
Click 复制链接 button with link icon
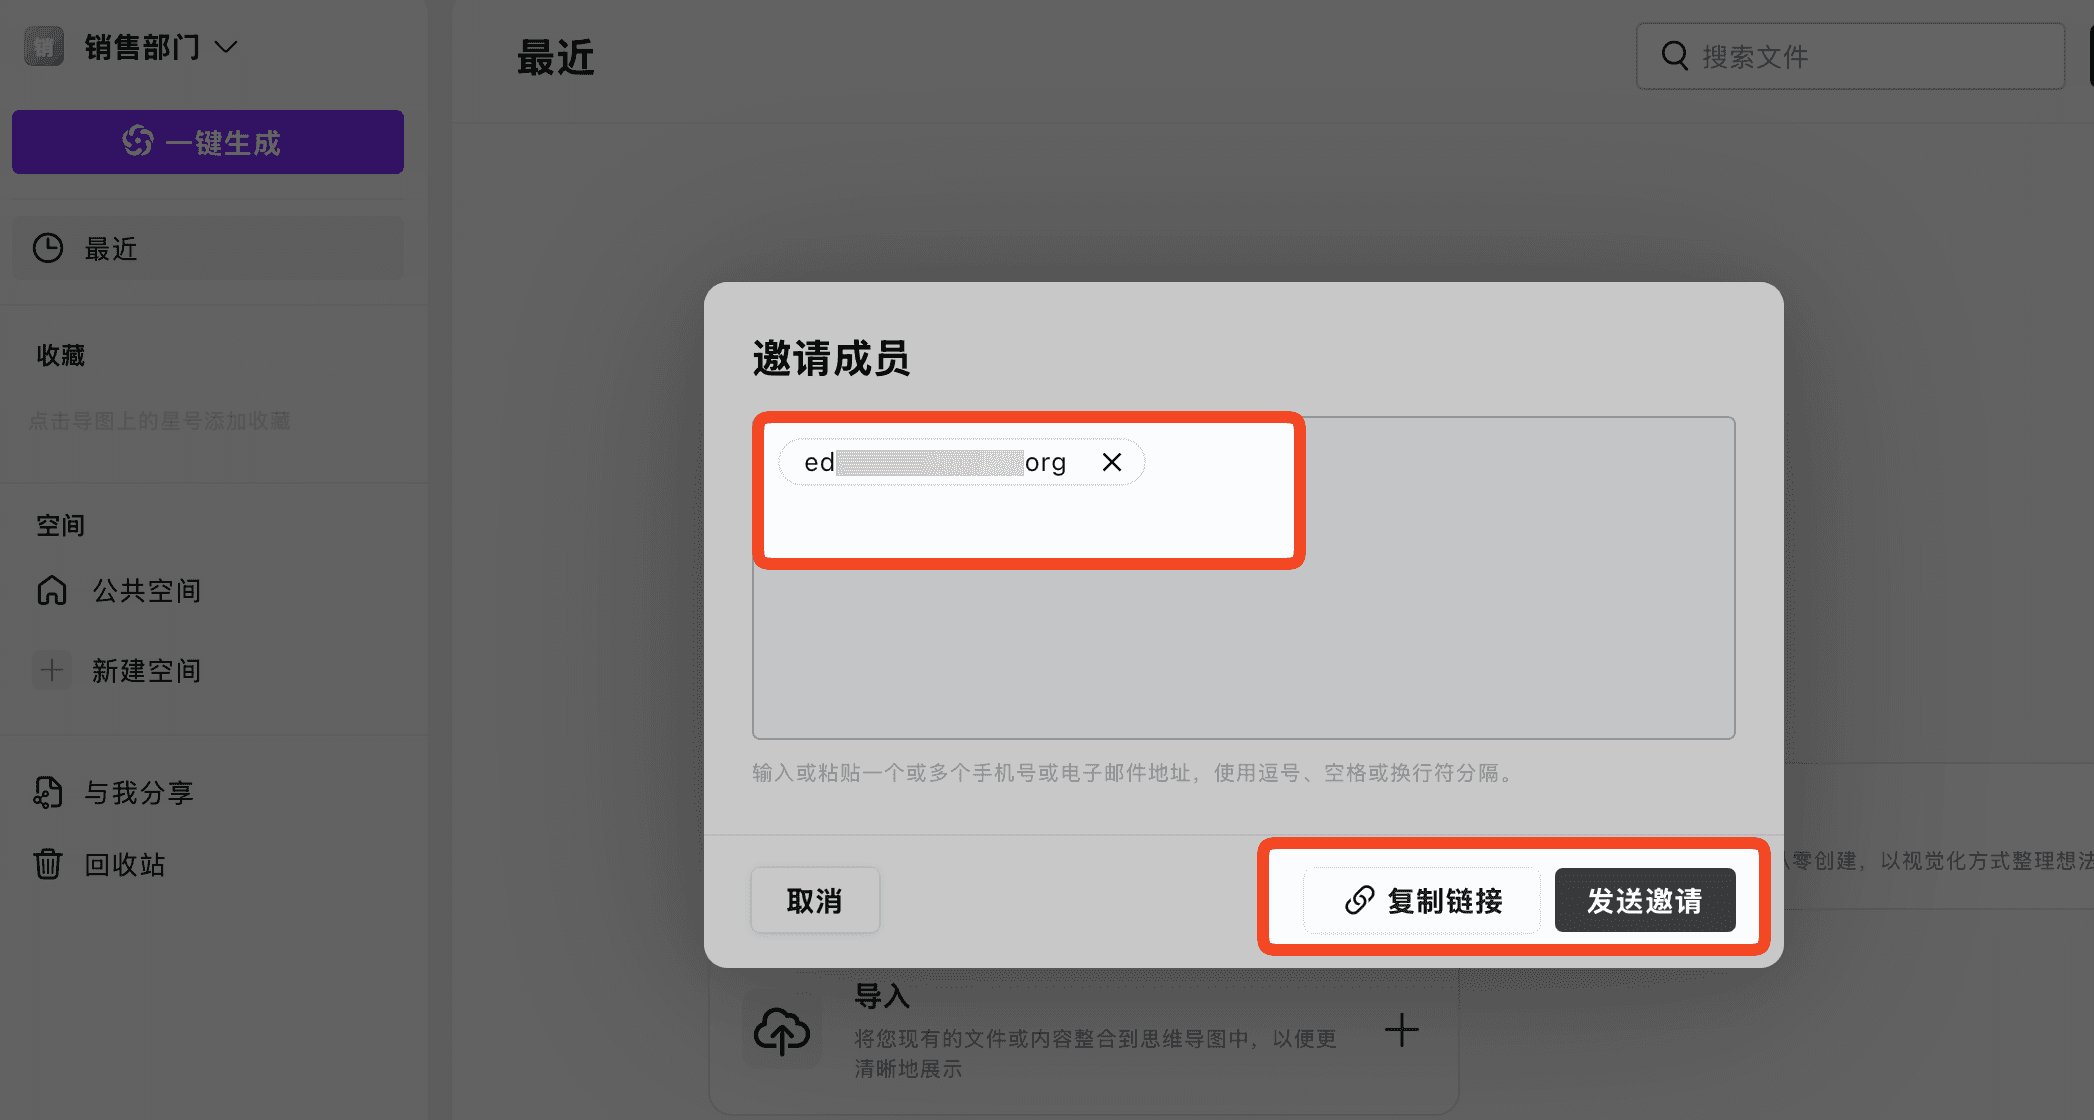(x=1423, y=900)
